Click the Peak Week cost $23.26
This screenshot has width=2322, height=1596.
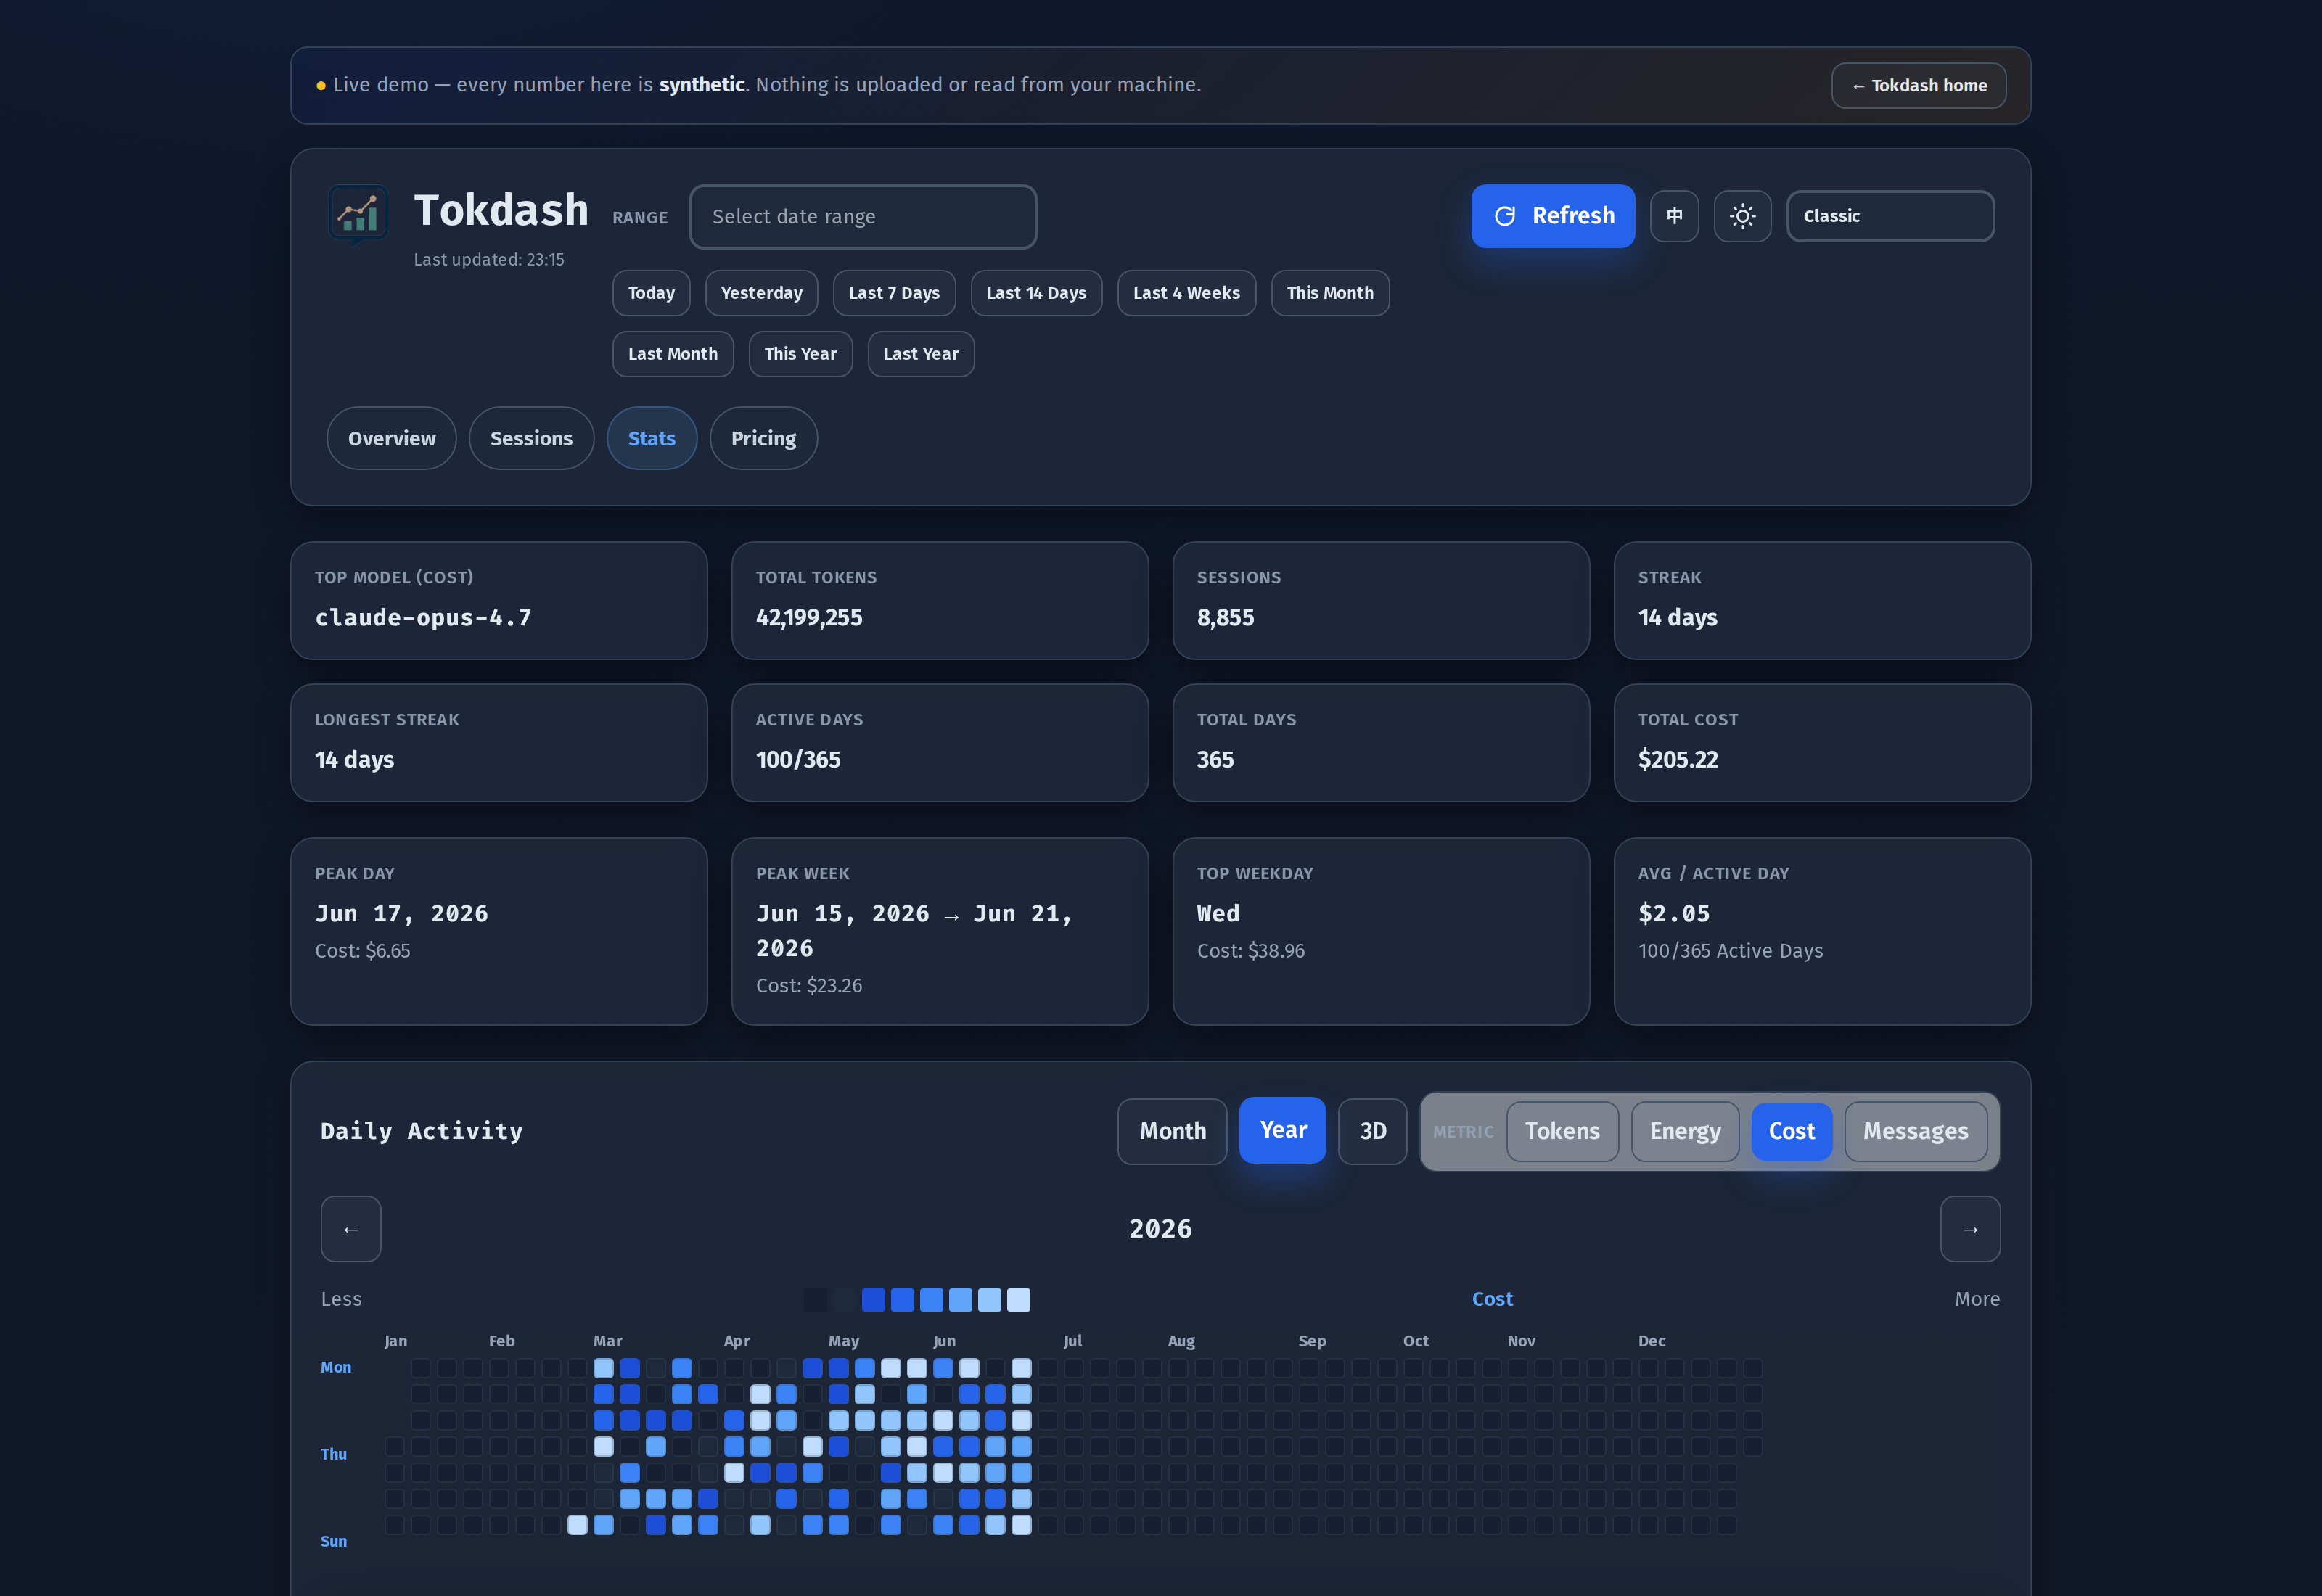click(809, 986)
